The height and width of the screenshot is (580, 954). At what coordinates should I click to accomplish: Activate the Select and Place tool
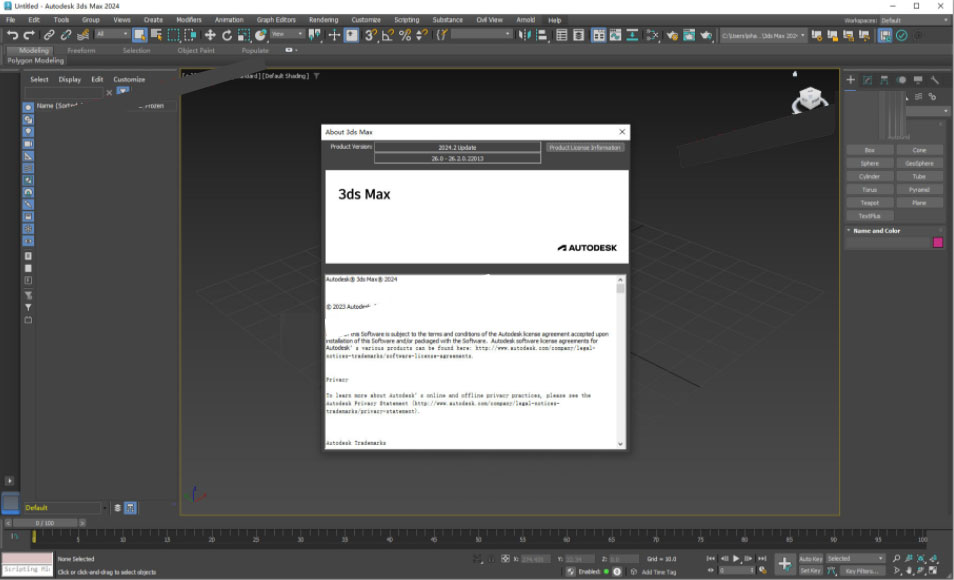point(260,35)
